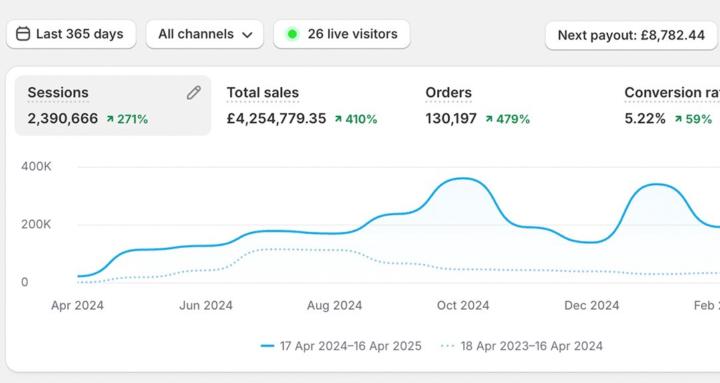Click the green live visitors status dot
Screen dimensions: 720x383
[292, 34]
